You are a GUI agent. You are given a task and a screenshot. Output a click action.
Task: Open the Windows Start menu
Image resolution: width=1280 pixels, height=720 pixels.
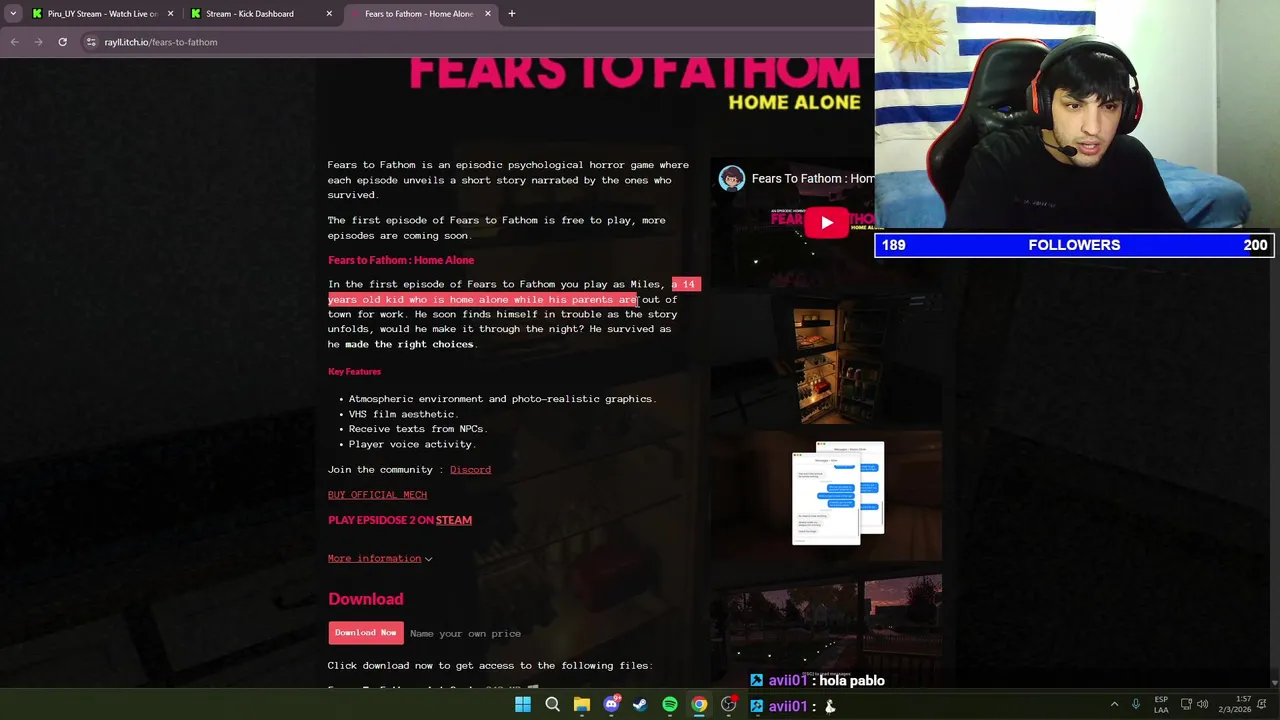tap(523, 705)
